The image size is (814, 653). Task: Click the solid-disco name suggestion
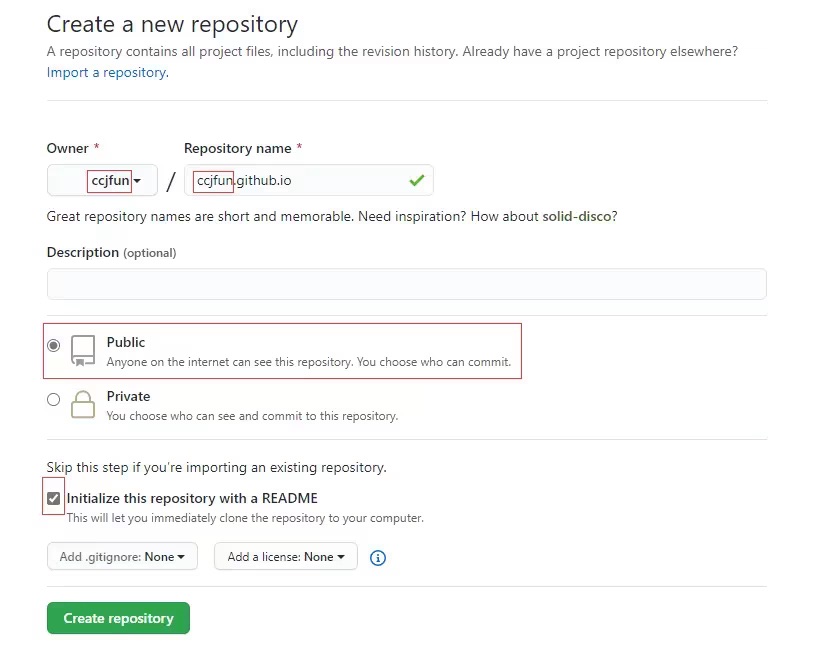tap(576, 216)
